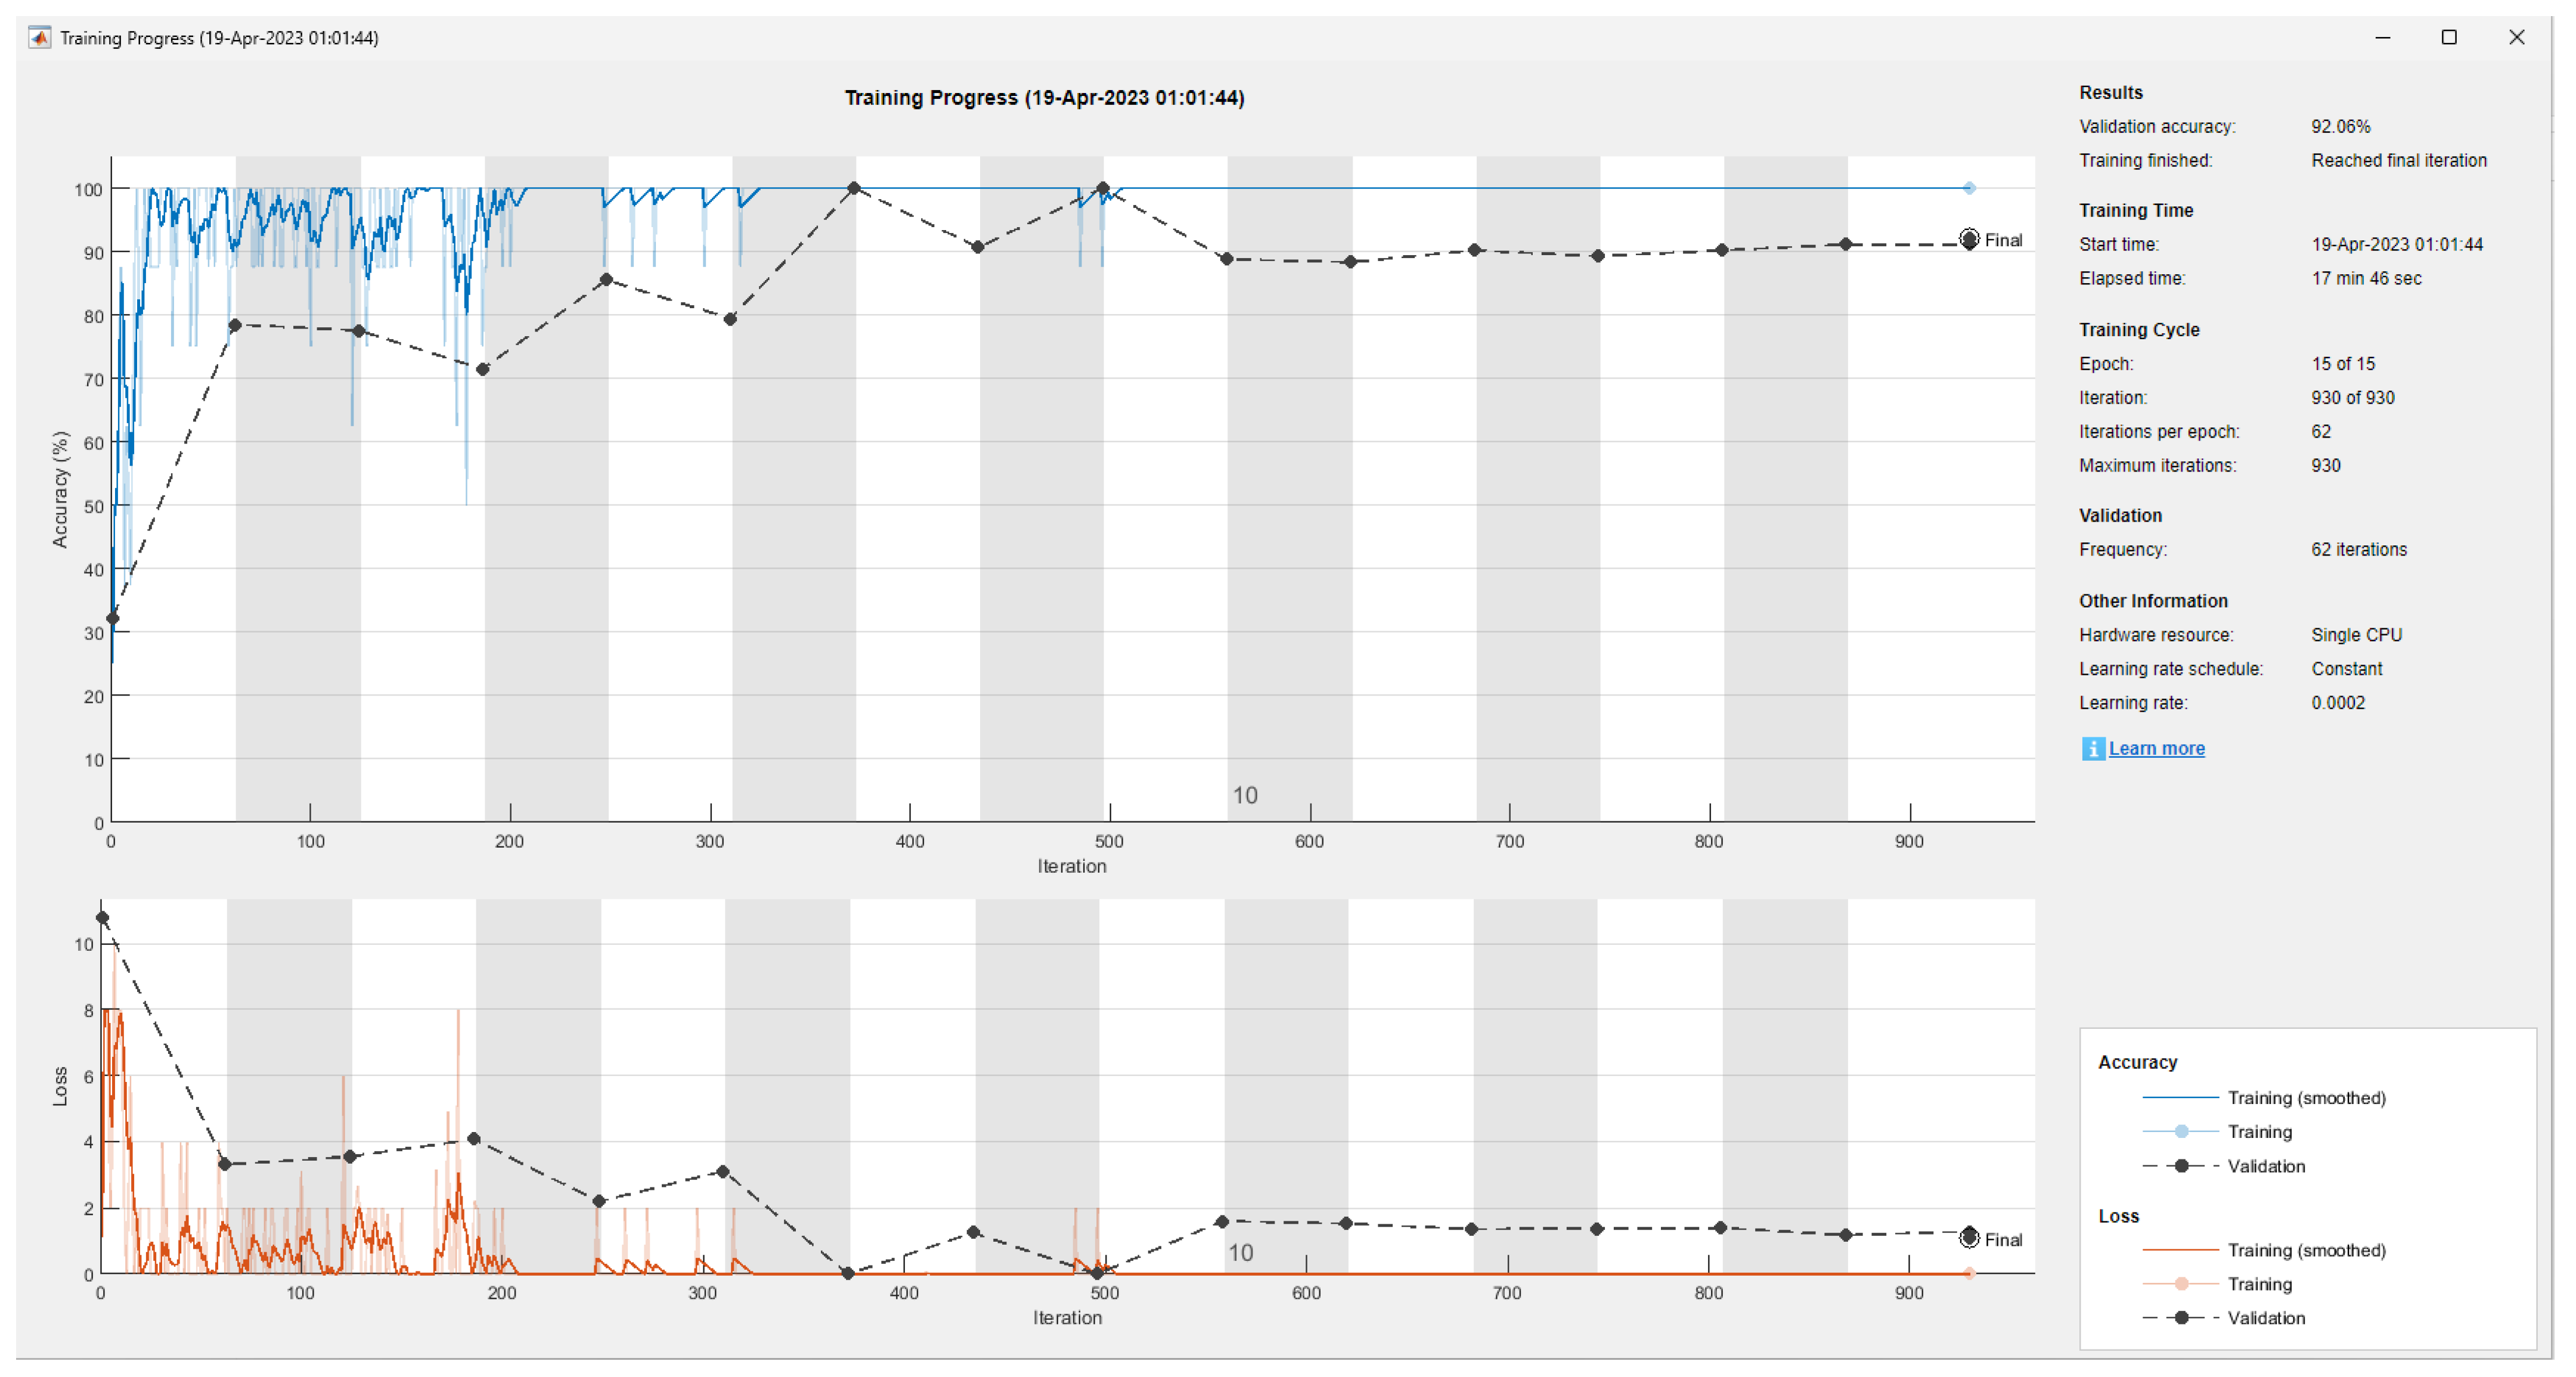This screenshot has width=2576, height=1377.
Task: Minimize the Training Progress window
Action: [x=2382, y=38]
